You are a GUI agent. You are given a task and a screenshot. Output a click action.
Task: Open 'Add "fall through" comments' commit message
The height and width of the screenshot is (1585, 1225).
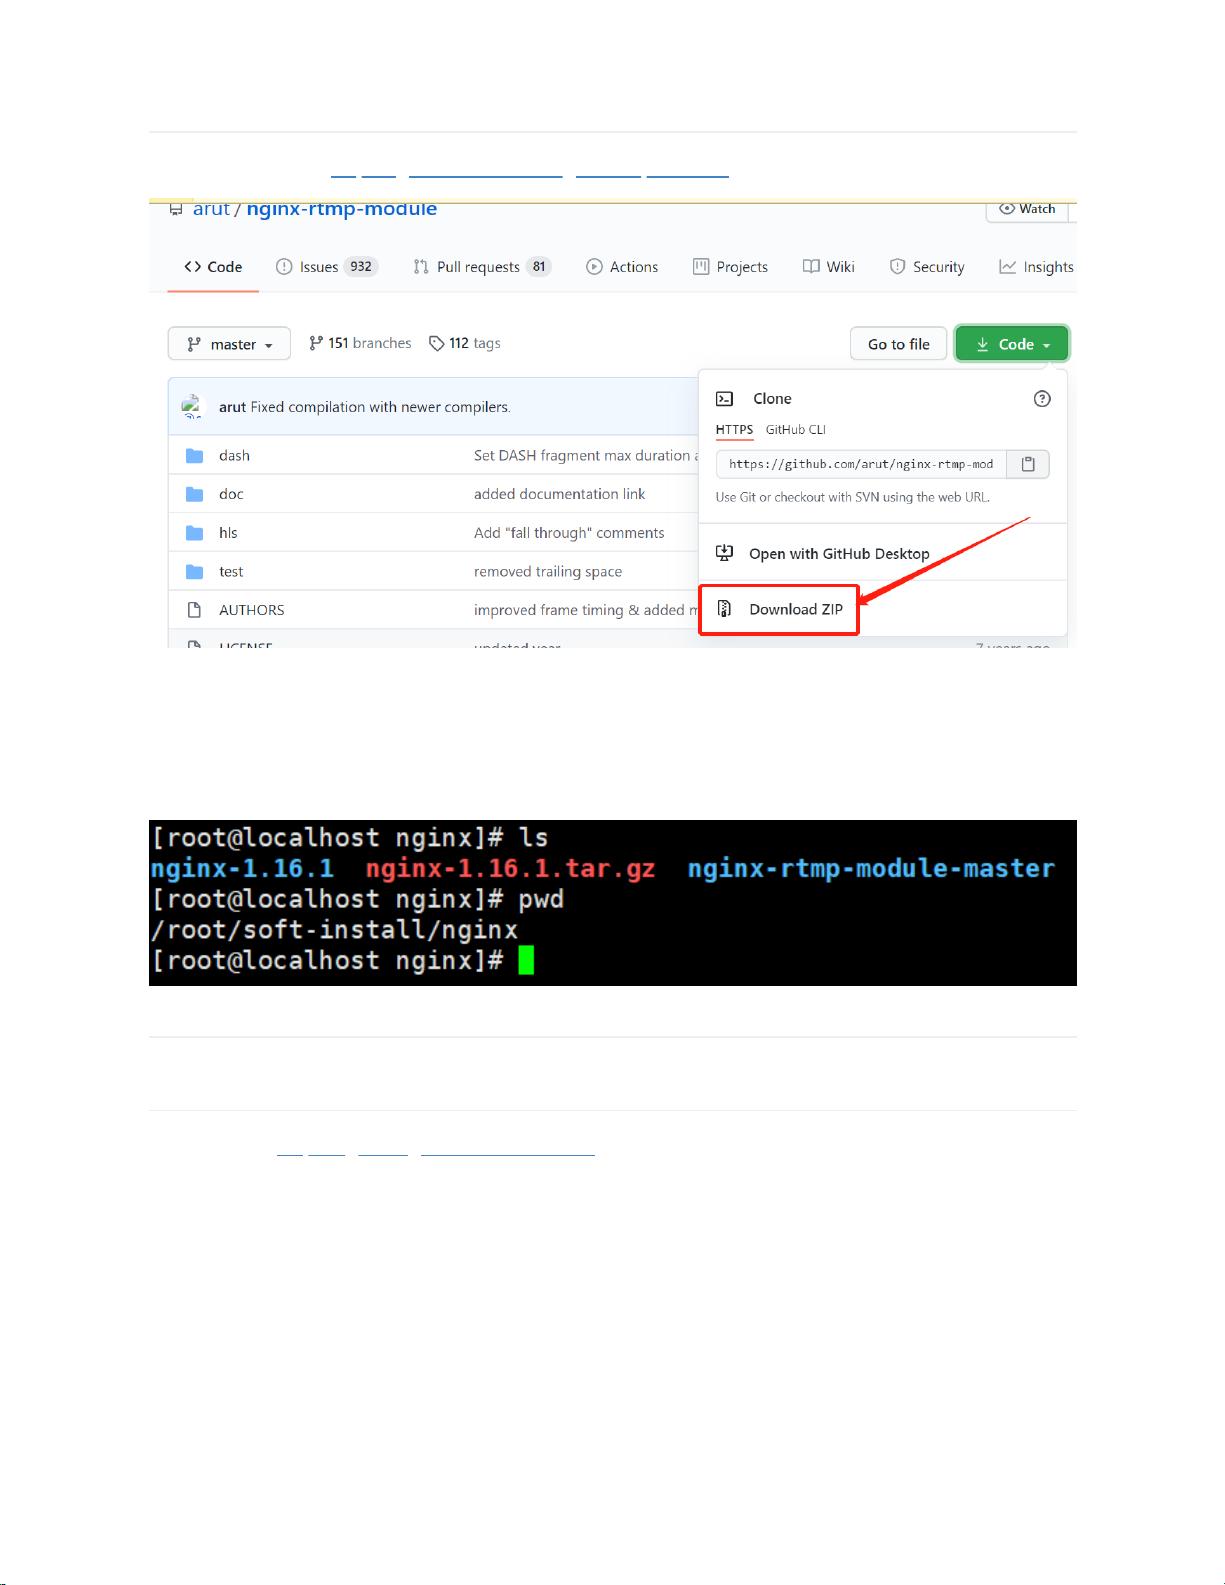[569, 533]
